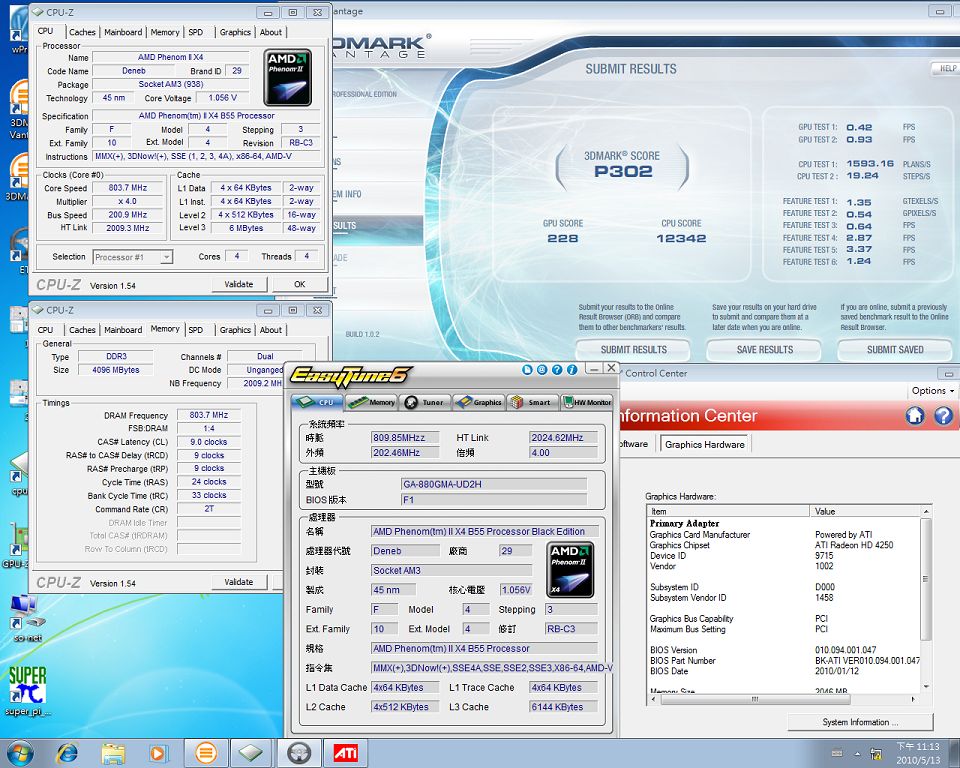Click the HELP button in 3DMark Vantage
The width and height of the screenshot is (960, 768).
tap(947, 69)
